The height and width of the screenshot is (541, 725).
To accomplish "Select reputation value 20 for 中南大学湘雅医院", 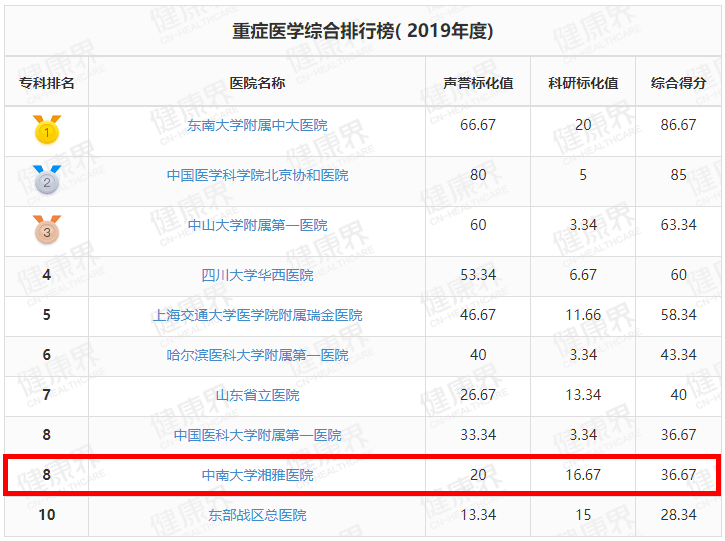I will click(x=478, y=475).
